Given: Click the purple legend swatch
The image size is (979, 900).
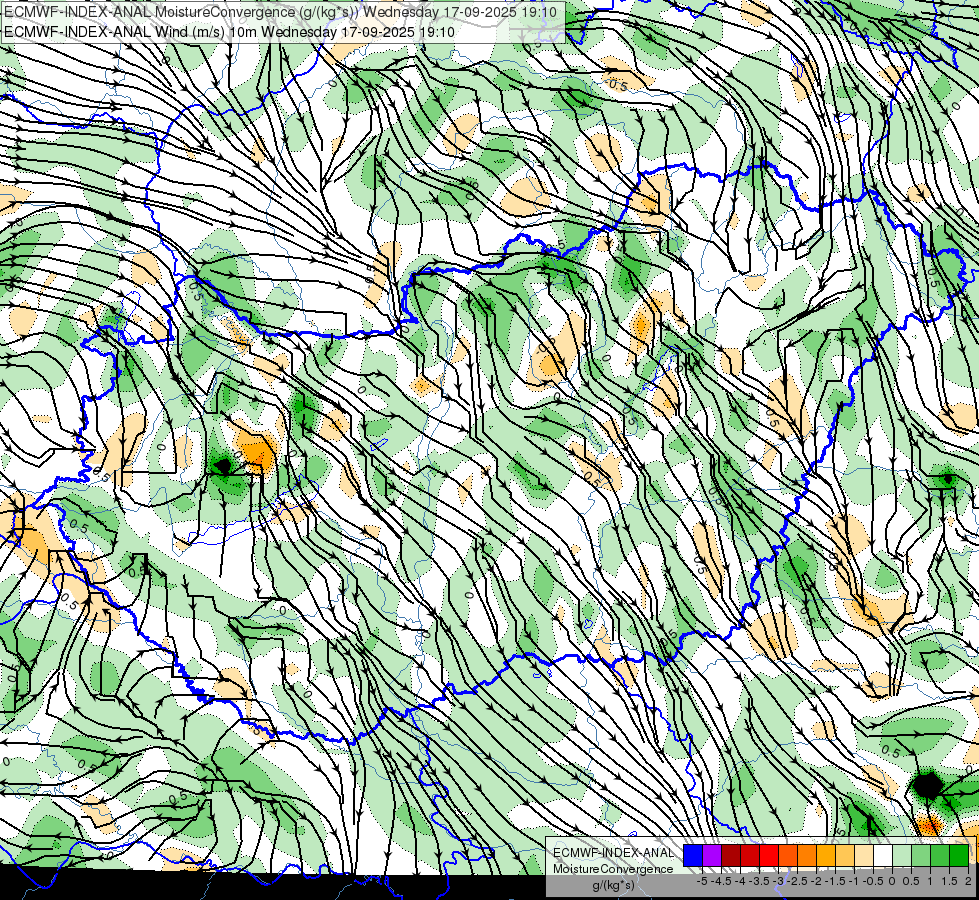Looking at the screenshot, I should 712,855.
